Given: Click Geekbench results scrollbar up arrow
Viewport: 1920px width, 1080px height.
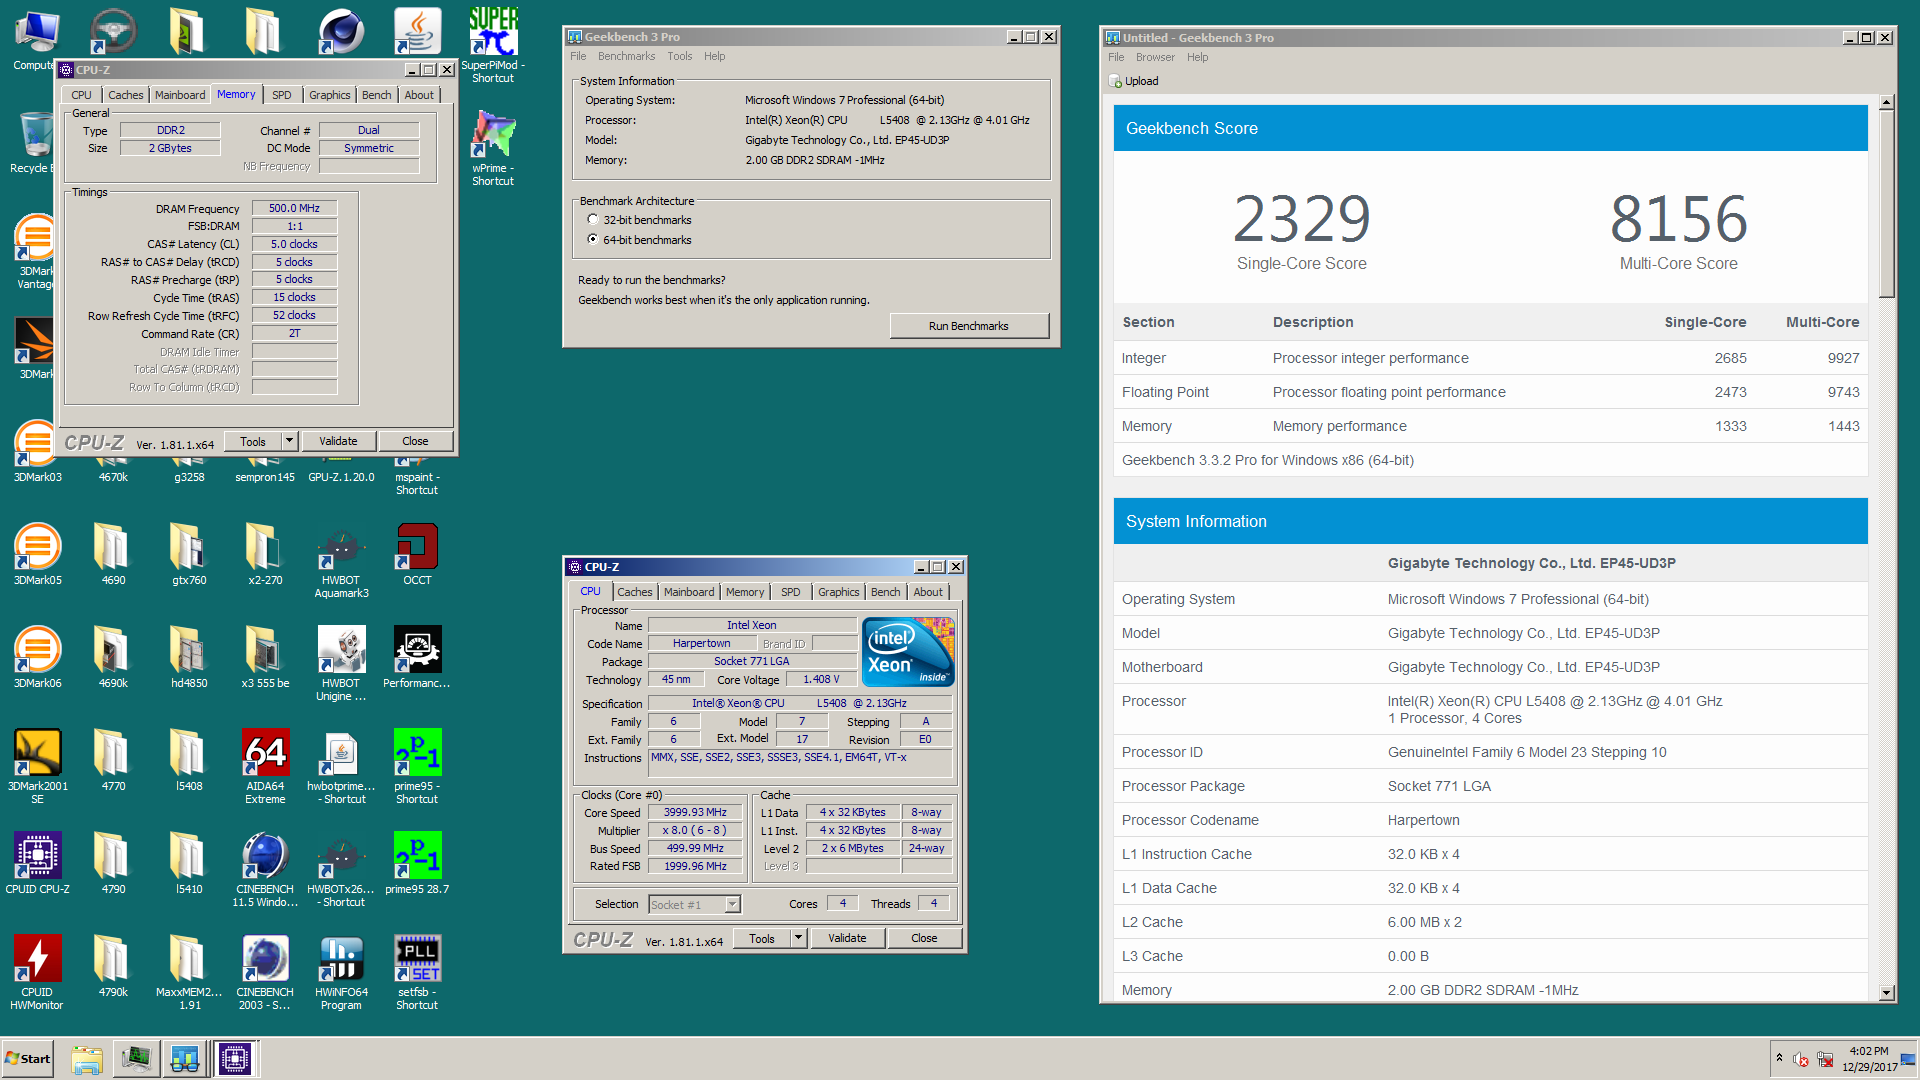Looking at the screenshot, I should tap(1887, 102).
